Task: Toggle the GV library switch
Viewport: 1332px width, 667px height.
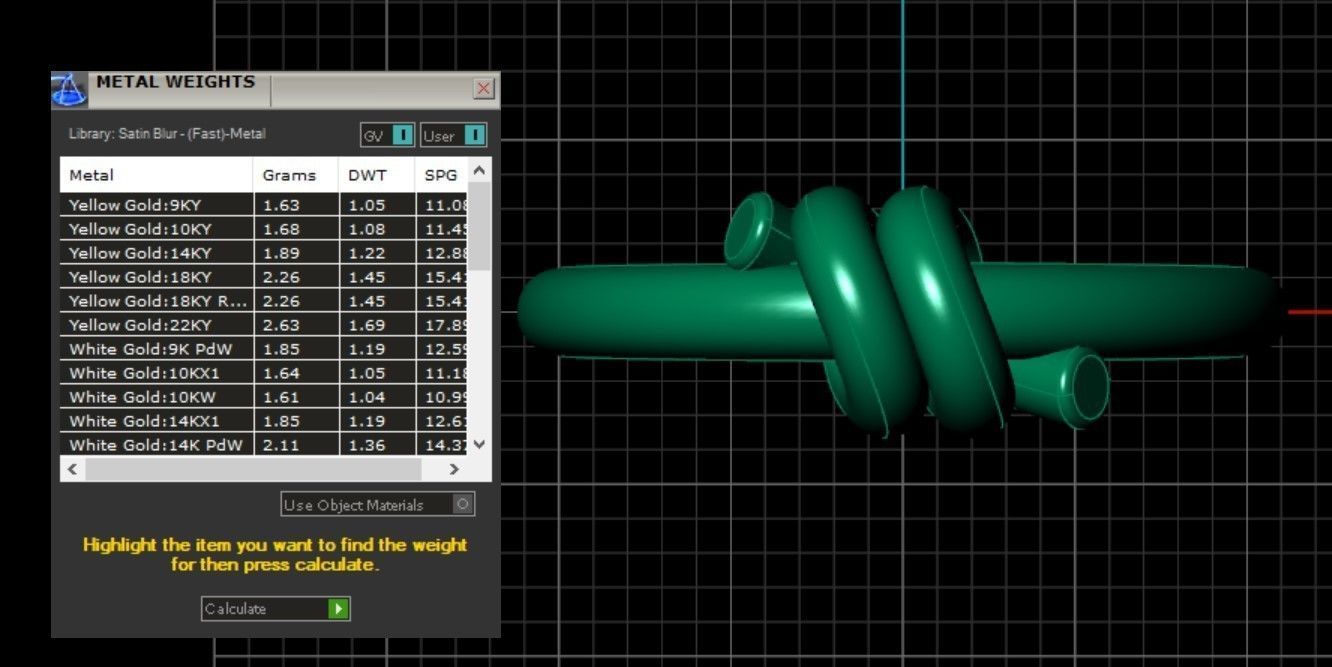Action: (387, 135)
